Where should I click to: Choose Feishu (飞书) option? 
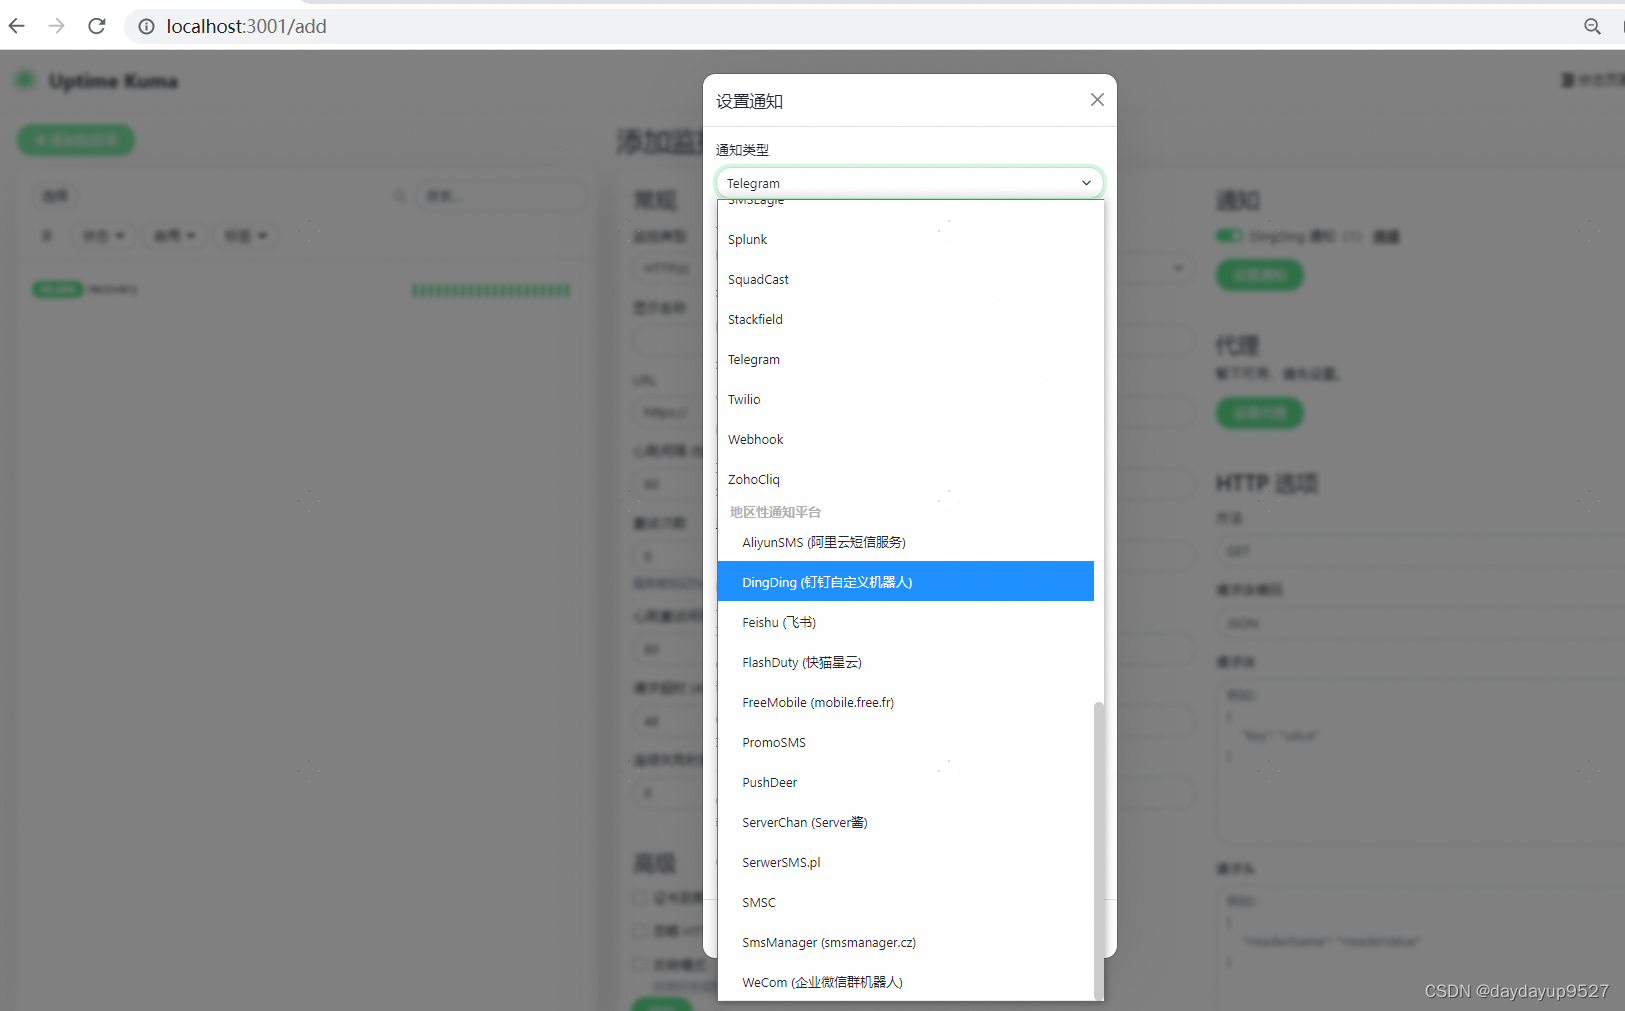point(905,622)
